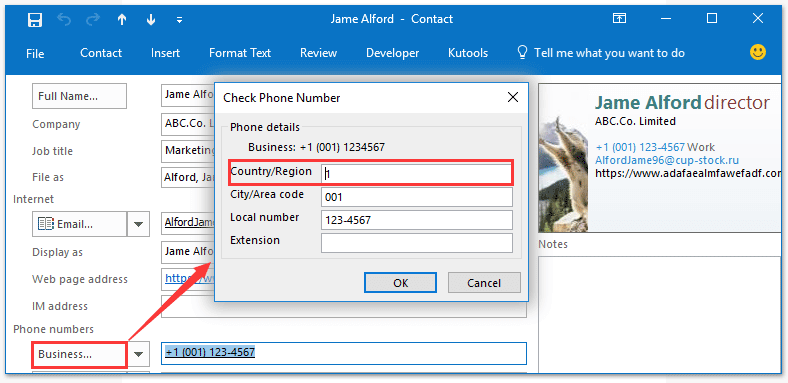Click the Email... button
Viewport: 788px width, 383px height.
(x=79, y=224)
